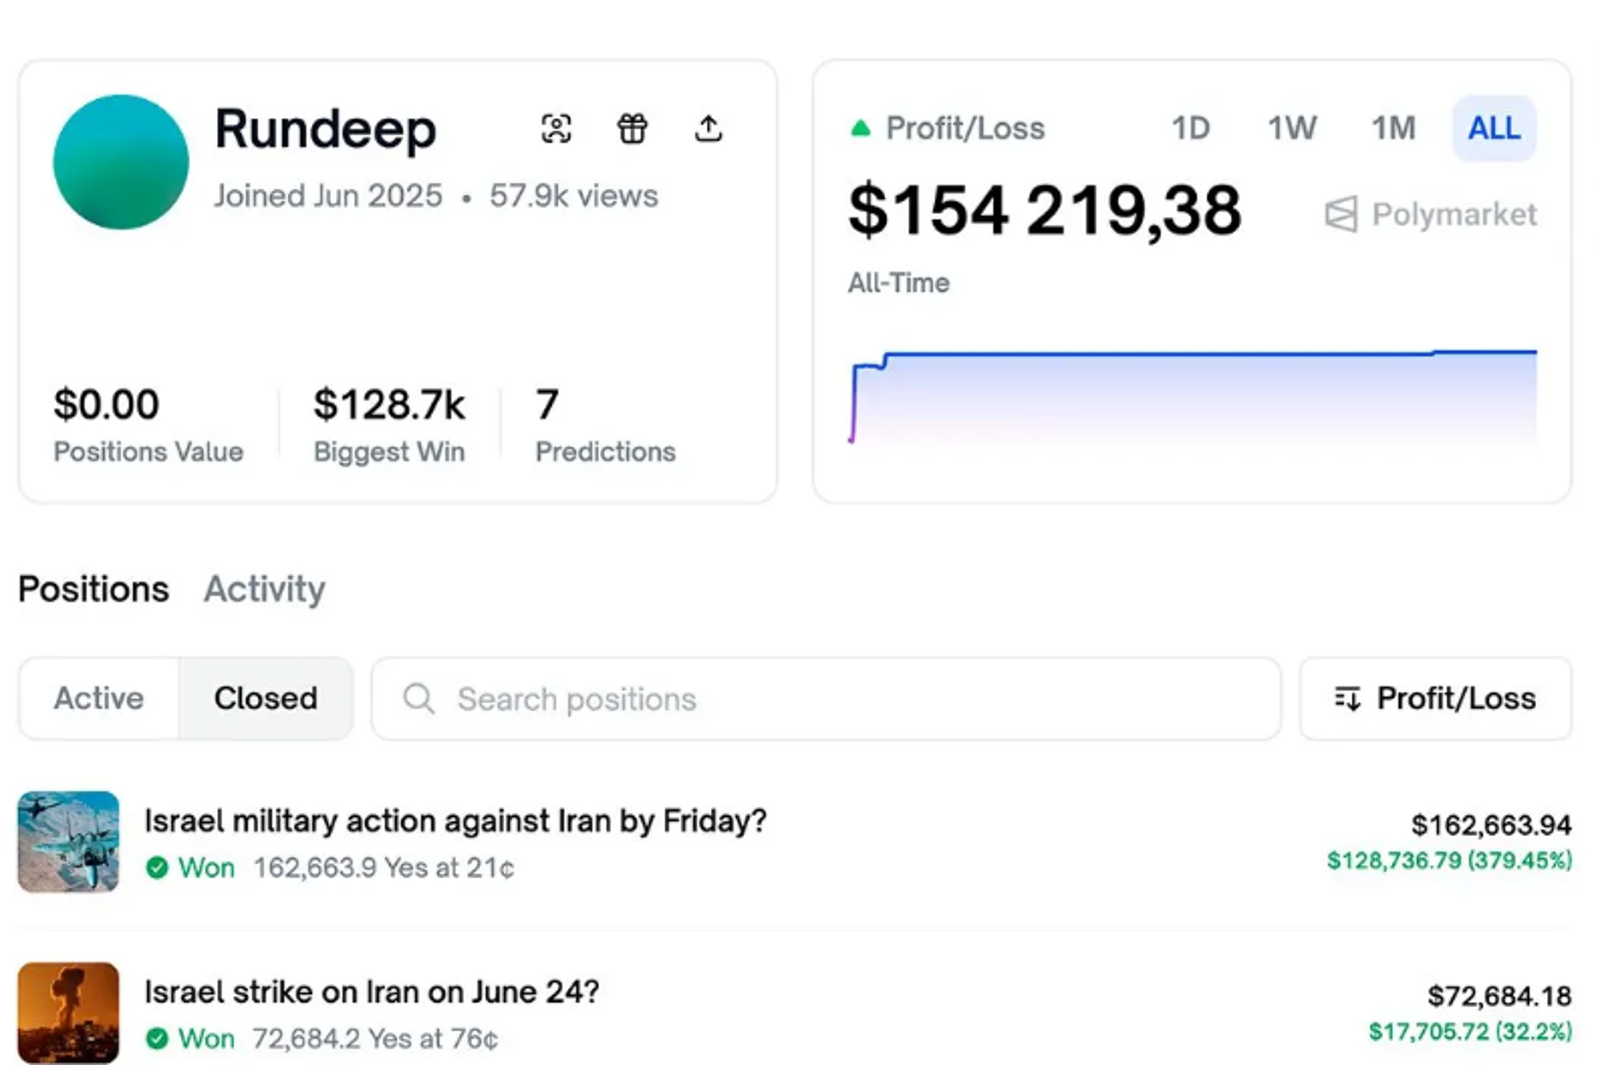Select the 1W time range
1600x1065 pixels.
pyautogui.click(x=1292, y=128)
